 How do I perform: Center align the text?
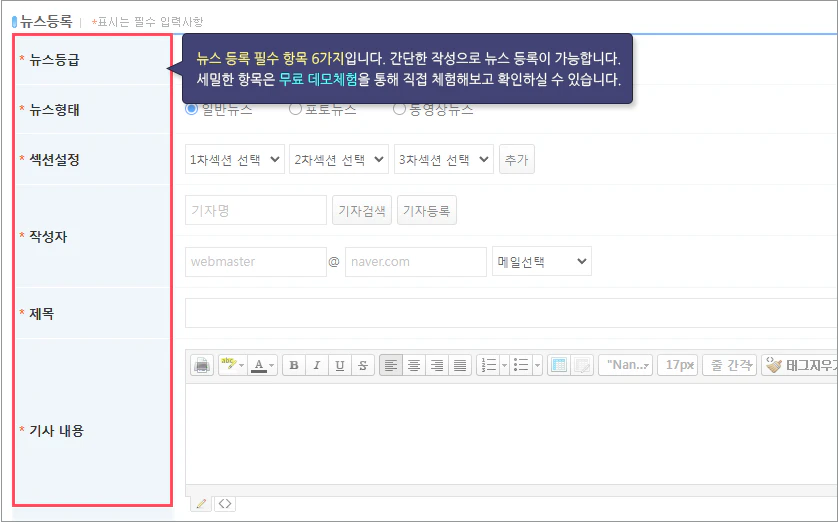point(414,365)
